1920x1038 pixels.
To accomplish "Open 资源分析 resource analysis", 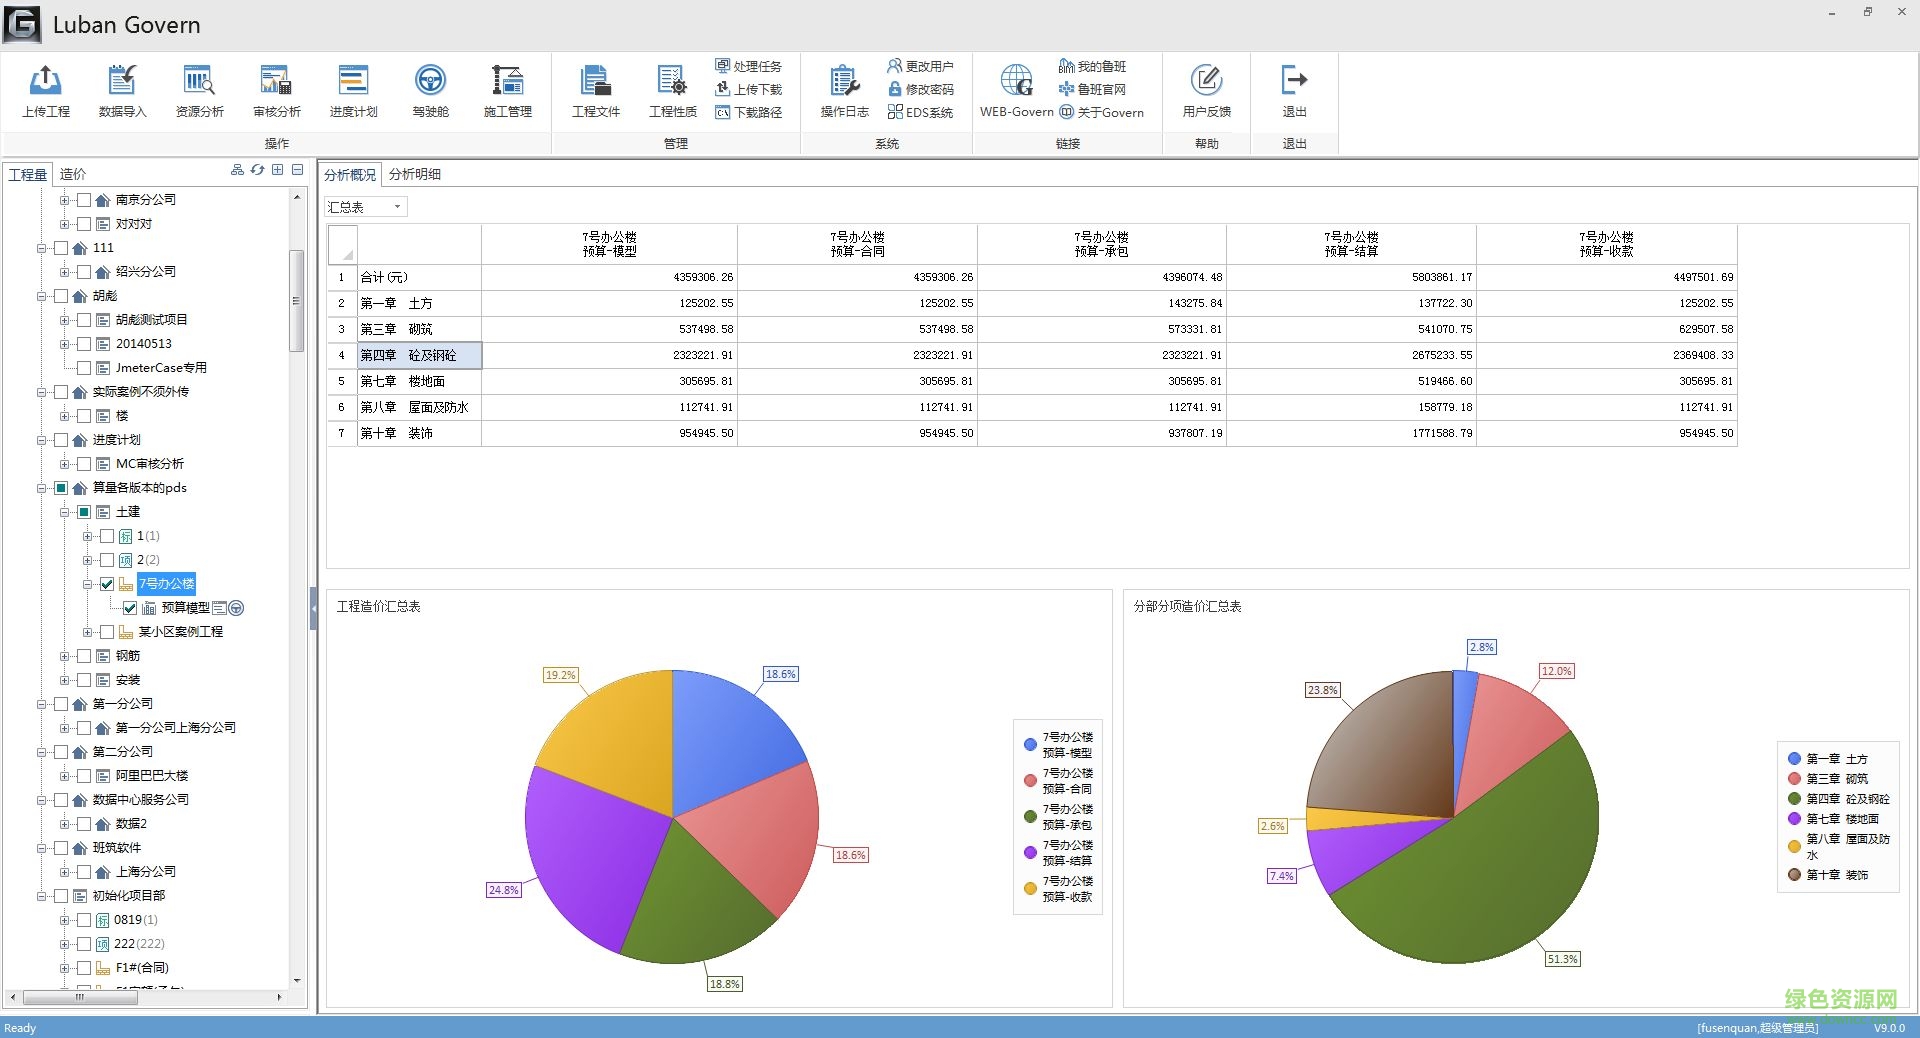I will click(x=199, y=81).
